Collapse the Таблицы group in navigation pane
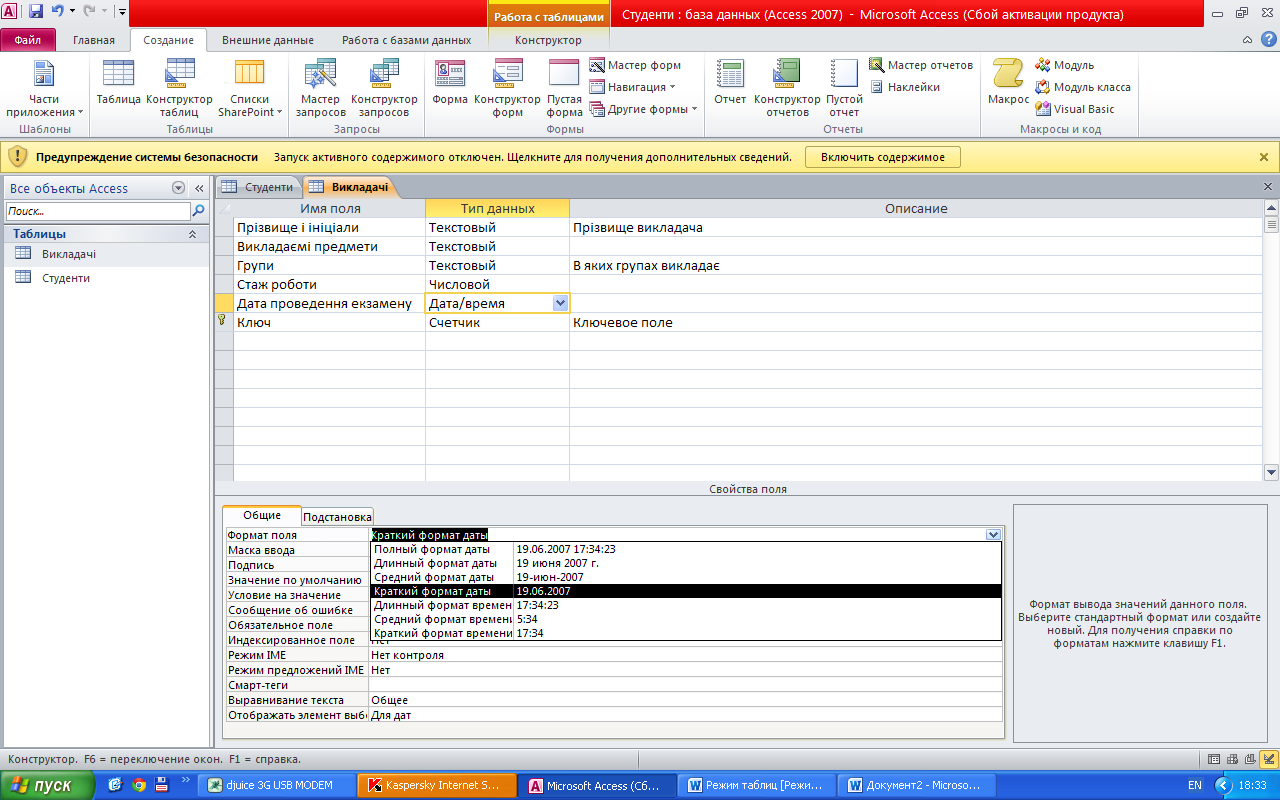Screen dimensions: 1280x800 [x=193, y=234]
